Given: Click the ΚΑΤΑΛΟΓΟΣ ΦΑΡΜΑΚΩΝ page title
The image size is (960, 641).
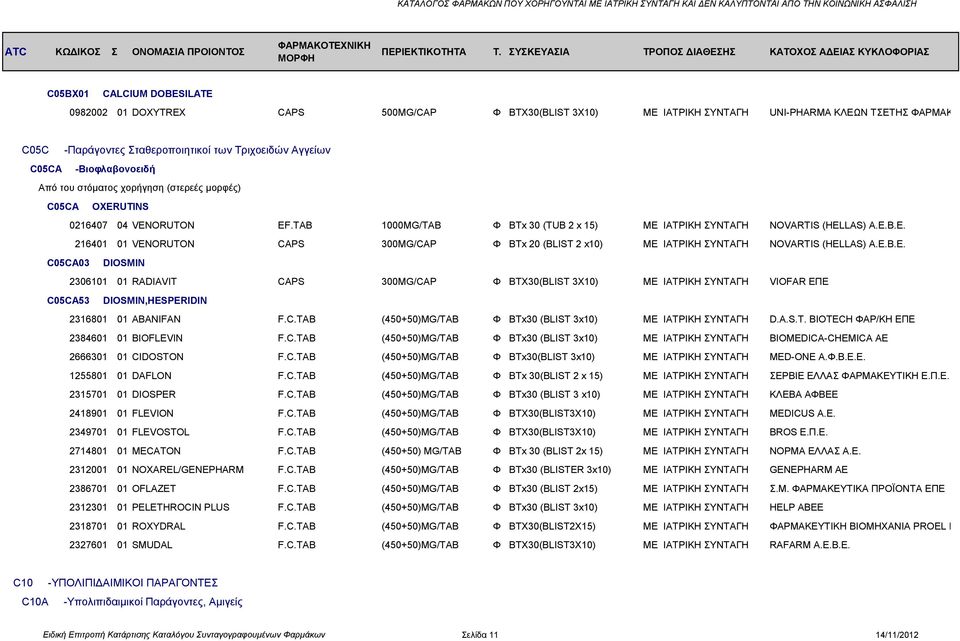Looking at the screenshot, I should pos(657,4).
